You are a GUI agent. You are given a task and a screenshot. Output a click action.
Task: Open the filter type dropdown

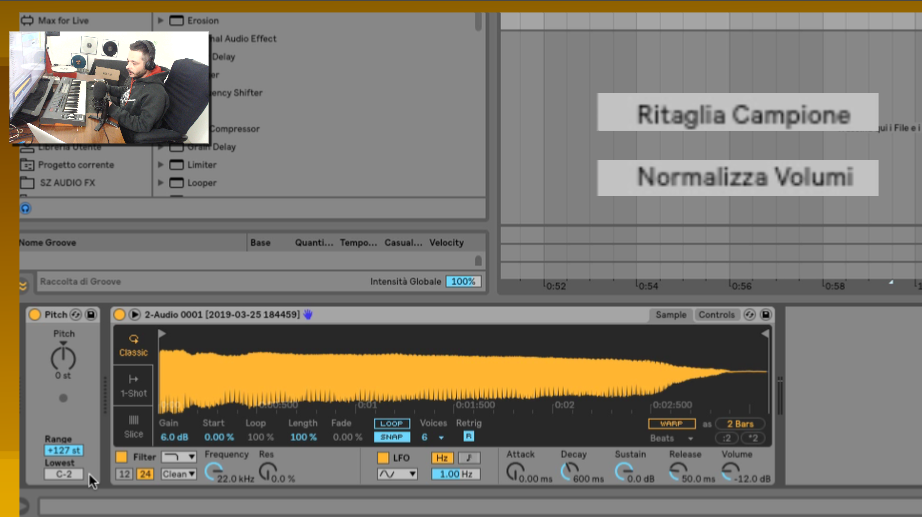click(179, 457)
